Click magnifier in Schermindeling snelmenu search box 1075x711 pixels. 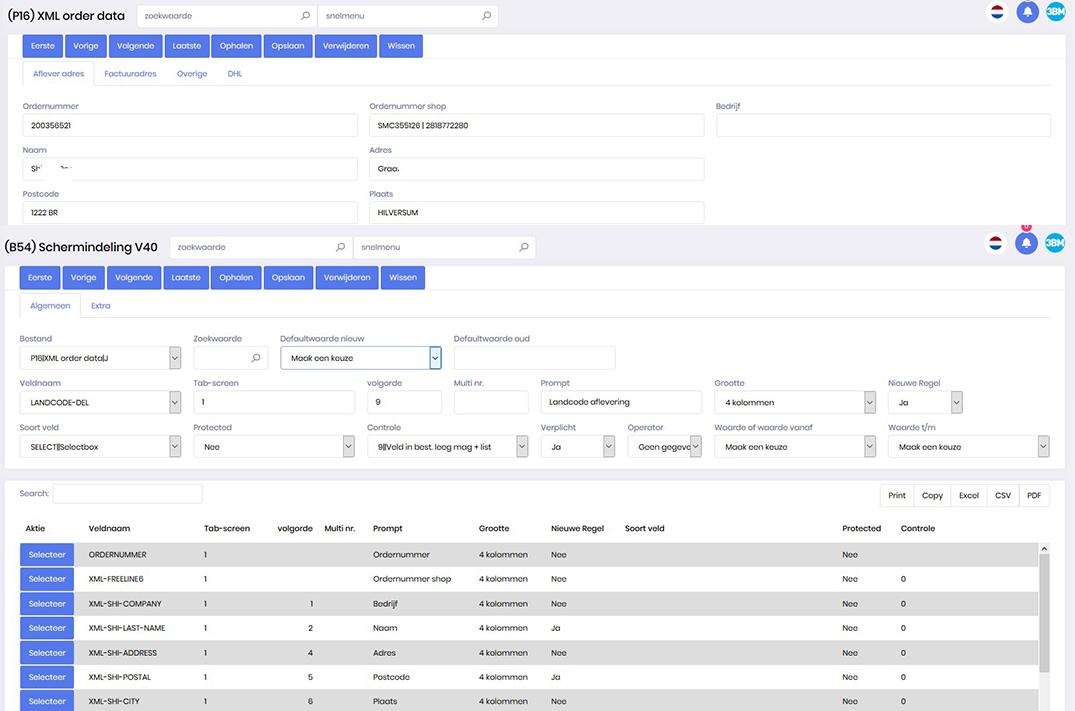[523, 247]
